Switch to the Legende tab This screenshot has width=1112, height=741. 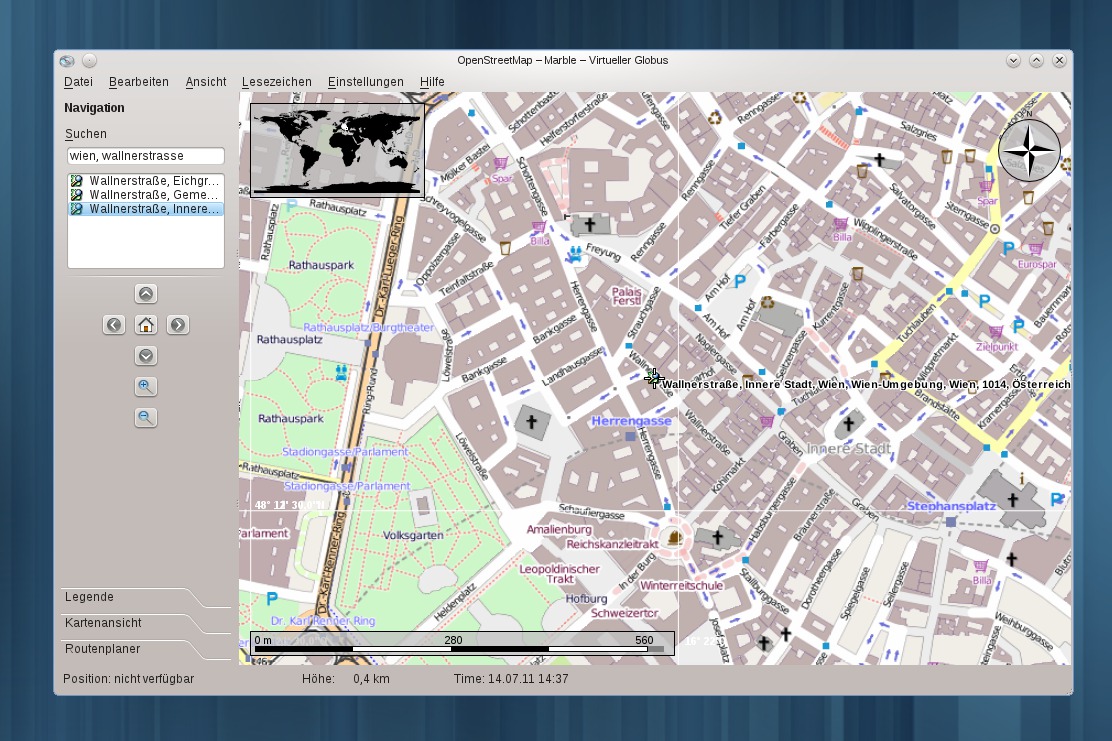pos(89,597)
